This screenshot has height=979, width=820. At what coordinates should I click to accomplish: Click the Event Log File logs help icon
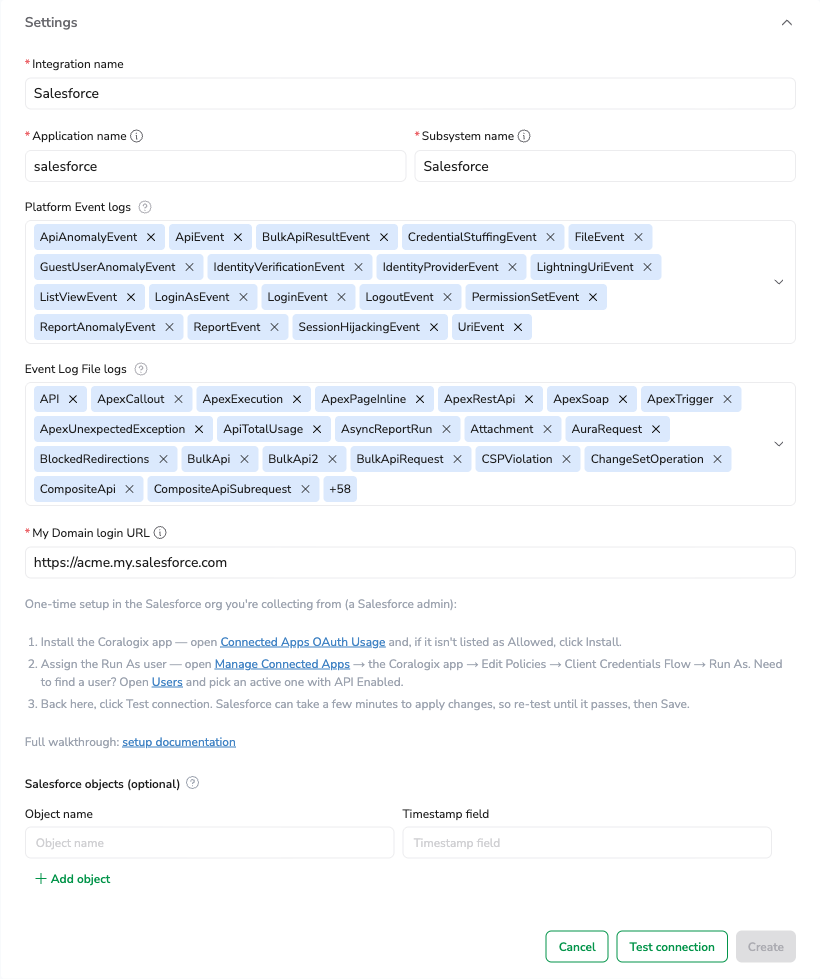[141, 369]
